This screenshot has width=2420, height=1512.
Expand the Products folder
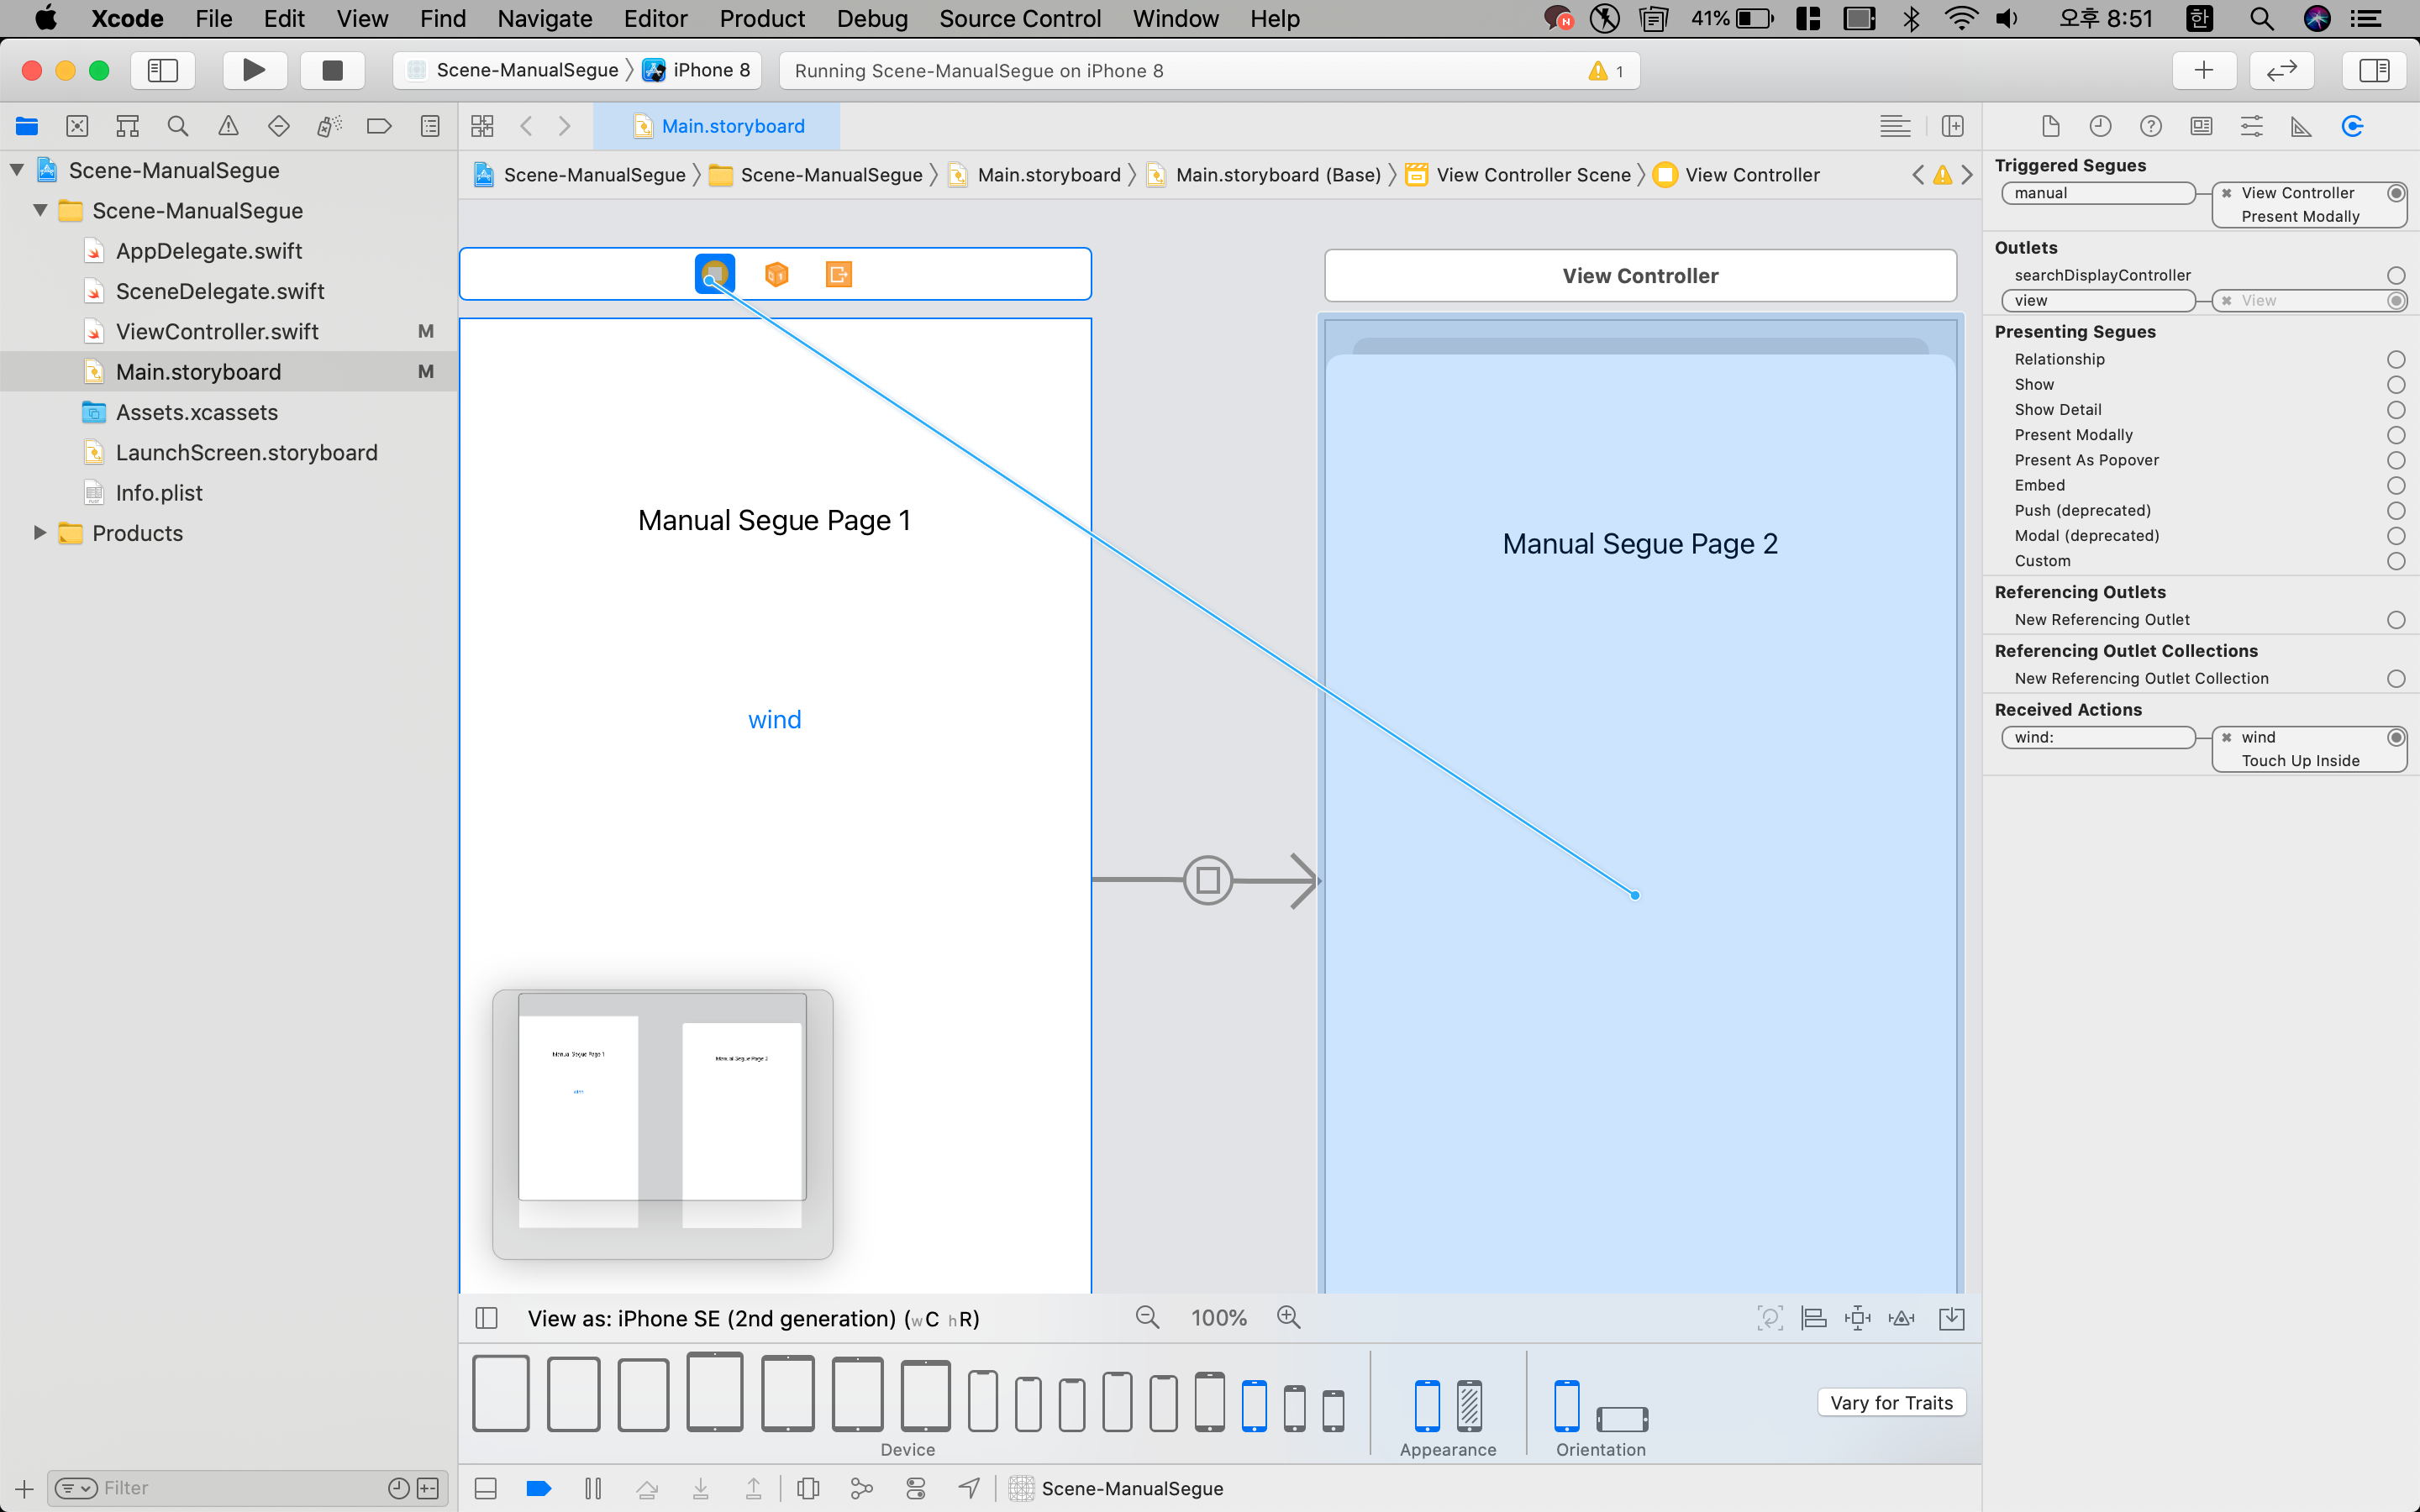(40, 533)
